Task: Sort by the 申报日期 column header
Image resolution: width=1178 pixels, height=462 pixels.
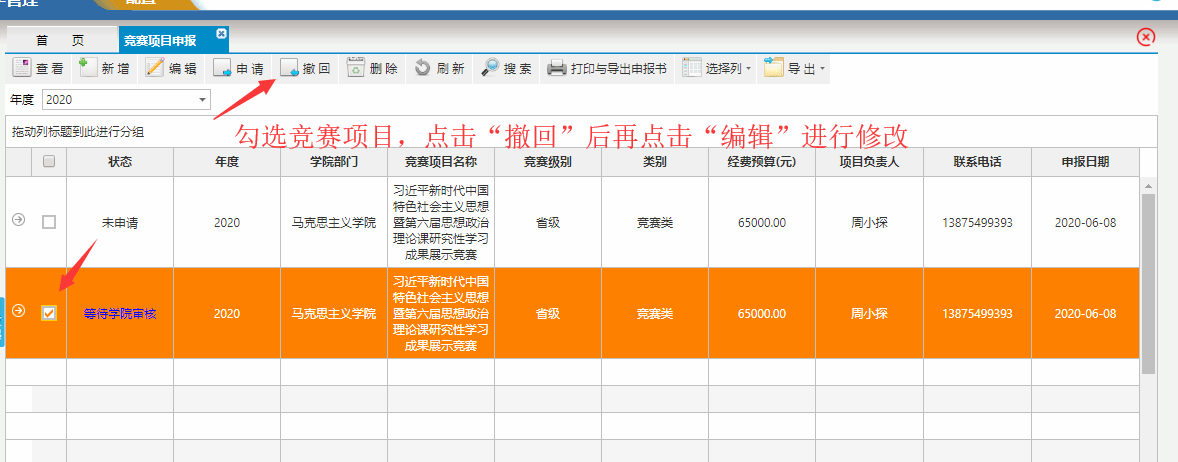Action: pyautogui.click(x=1084, y=162)
